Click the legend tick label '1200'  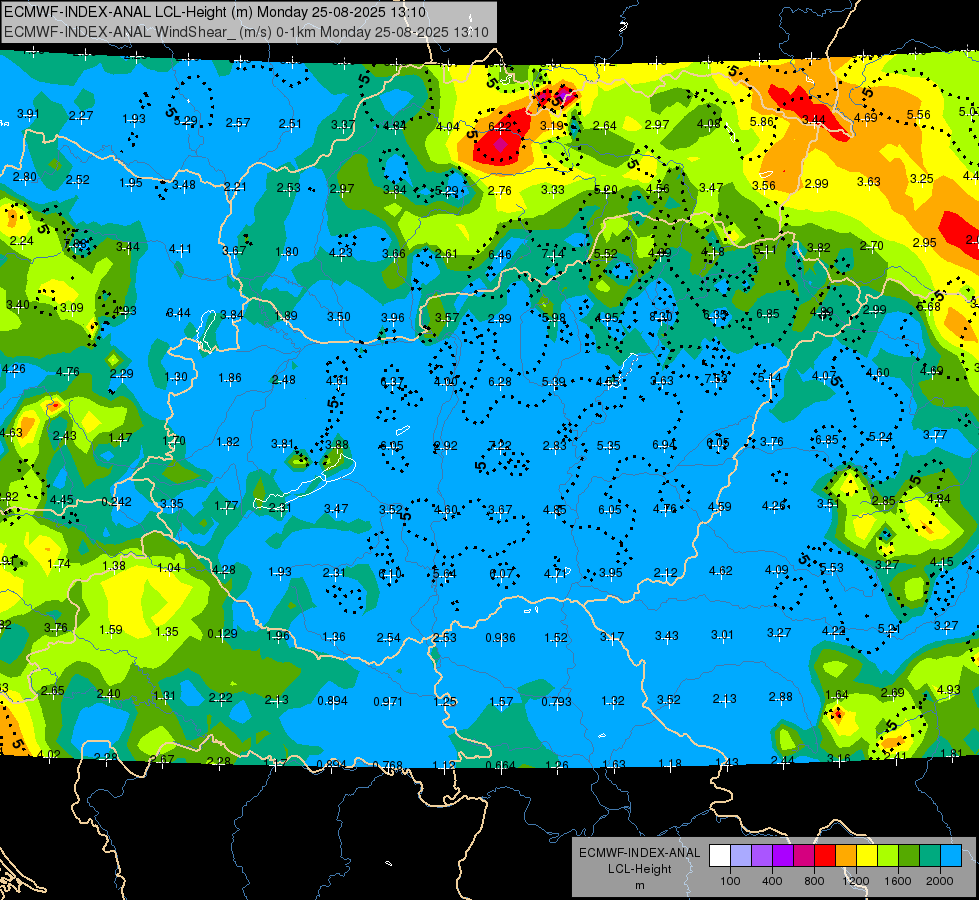[855, 881]
